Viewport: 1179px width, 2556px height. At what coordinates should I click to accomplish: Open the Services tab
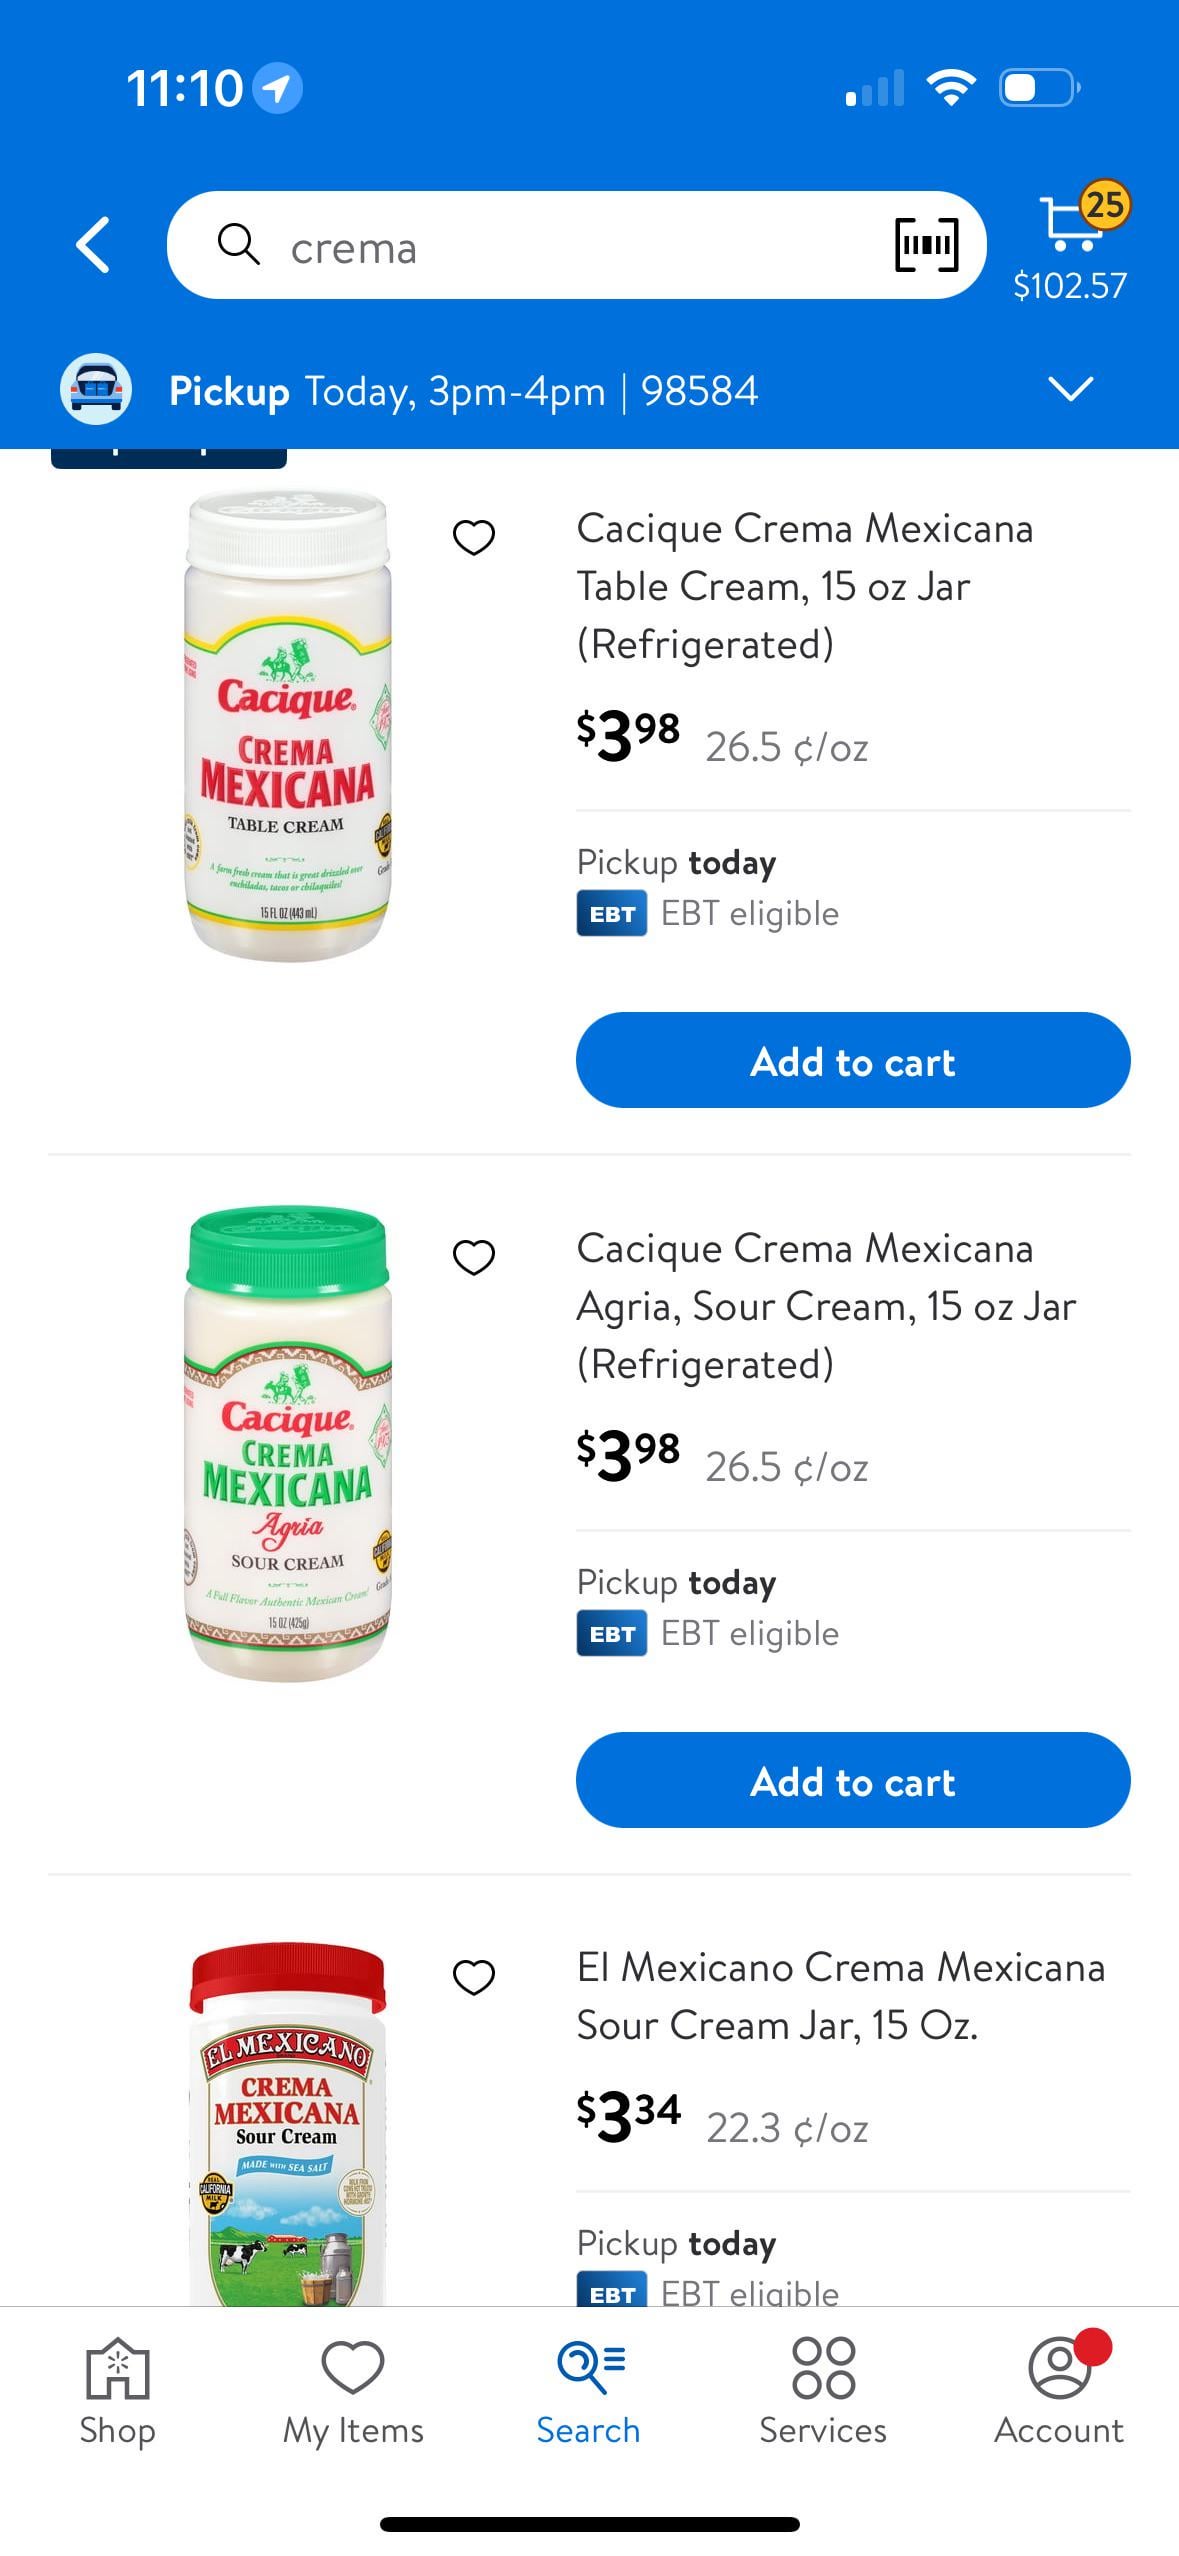[x=823, y=2389]
